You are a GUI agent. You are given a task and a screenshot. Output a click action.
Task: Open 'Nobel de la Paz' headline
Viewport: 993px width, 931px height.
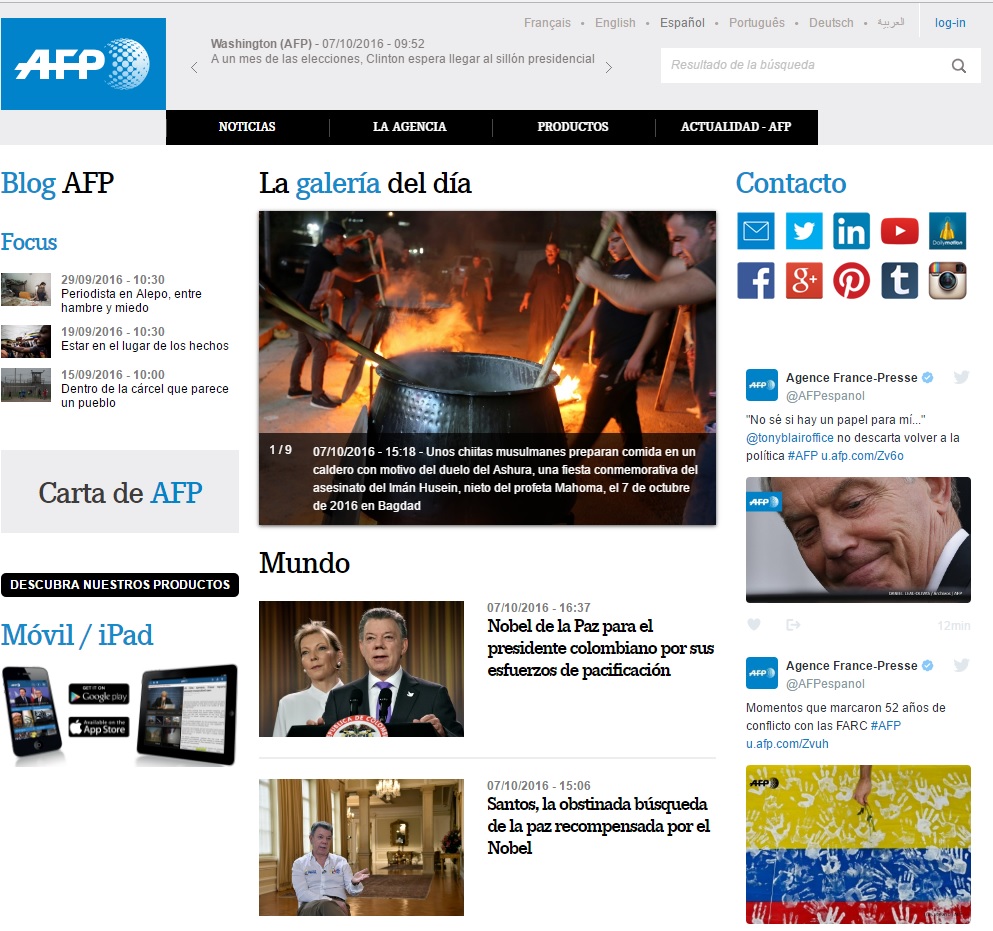(x=600, y=648)
